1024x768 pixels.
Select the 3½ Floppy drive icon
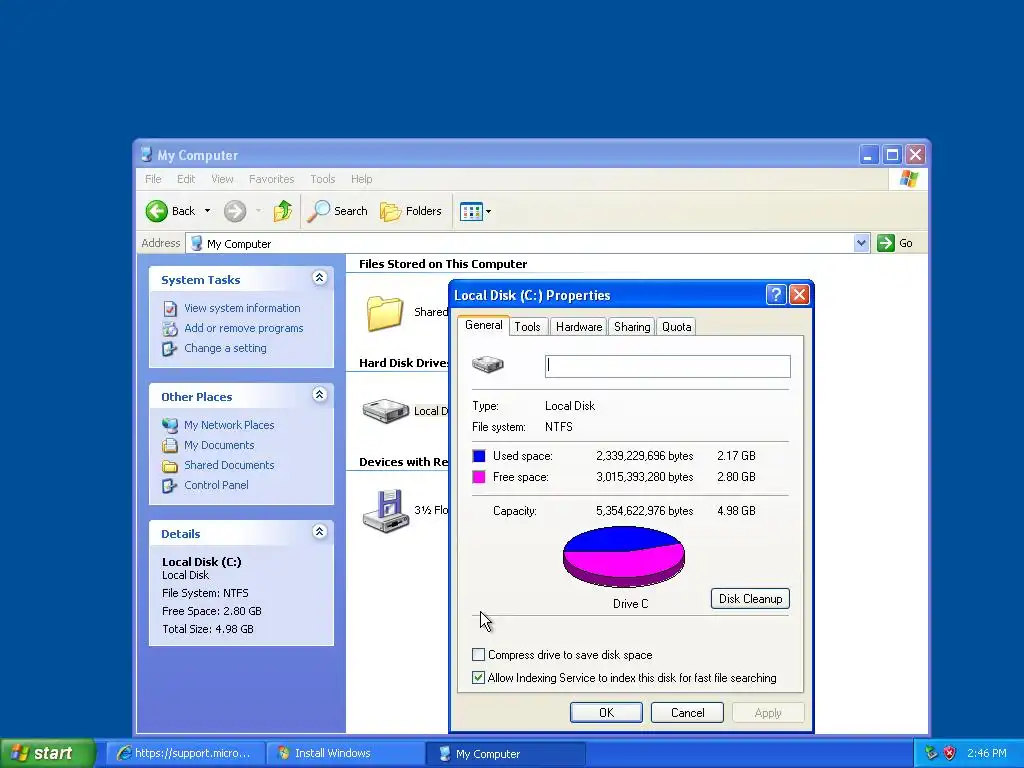coord(386,511)
